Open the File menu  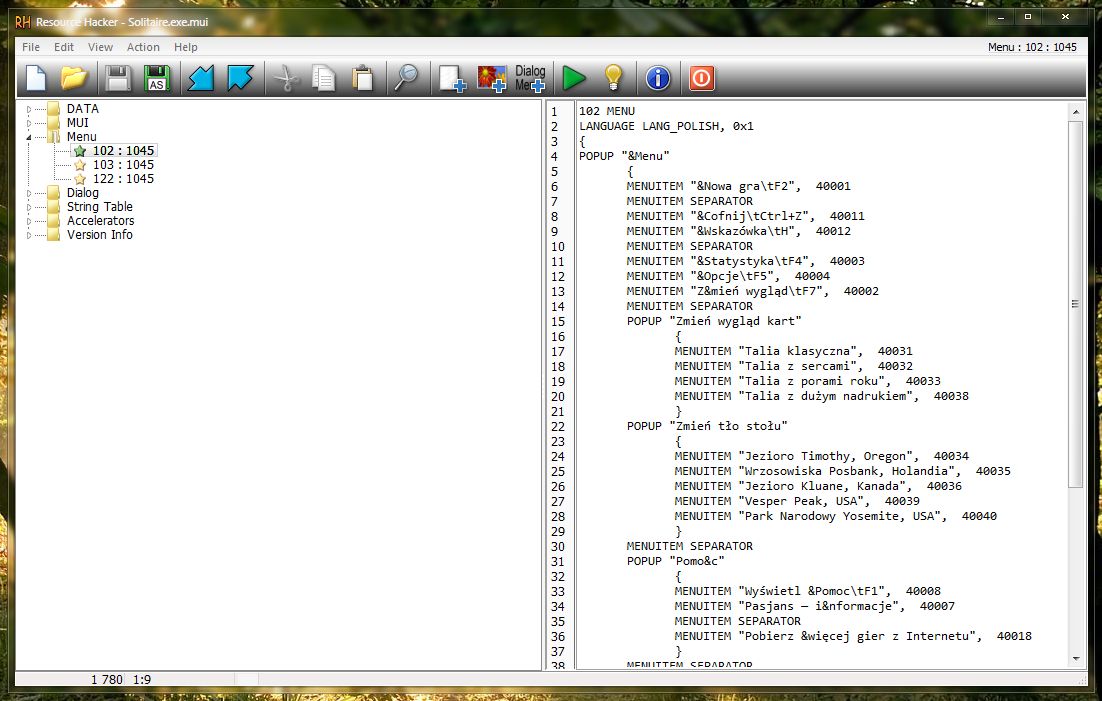point(31,47)
